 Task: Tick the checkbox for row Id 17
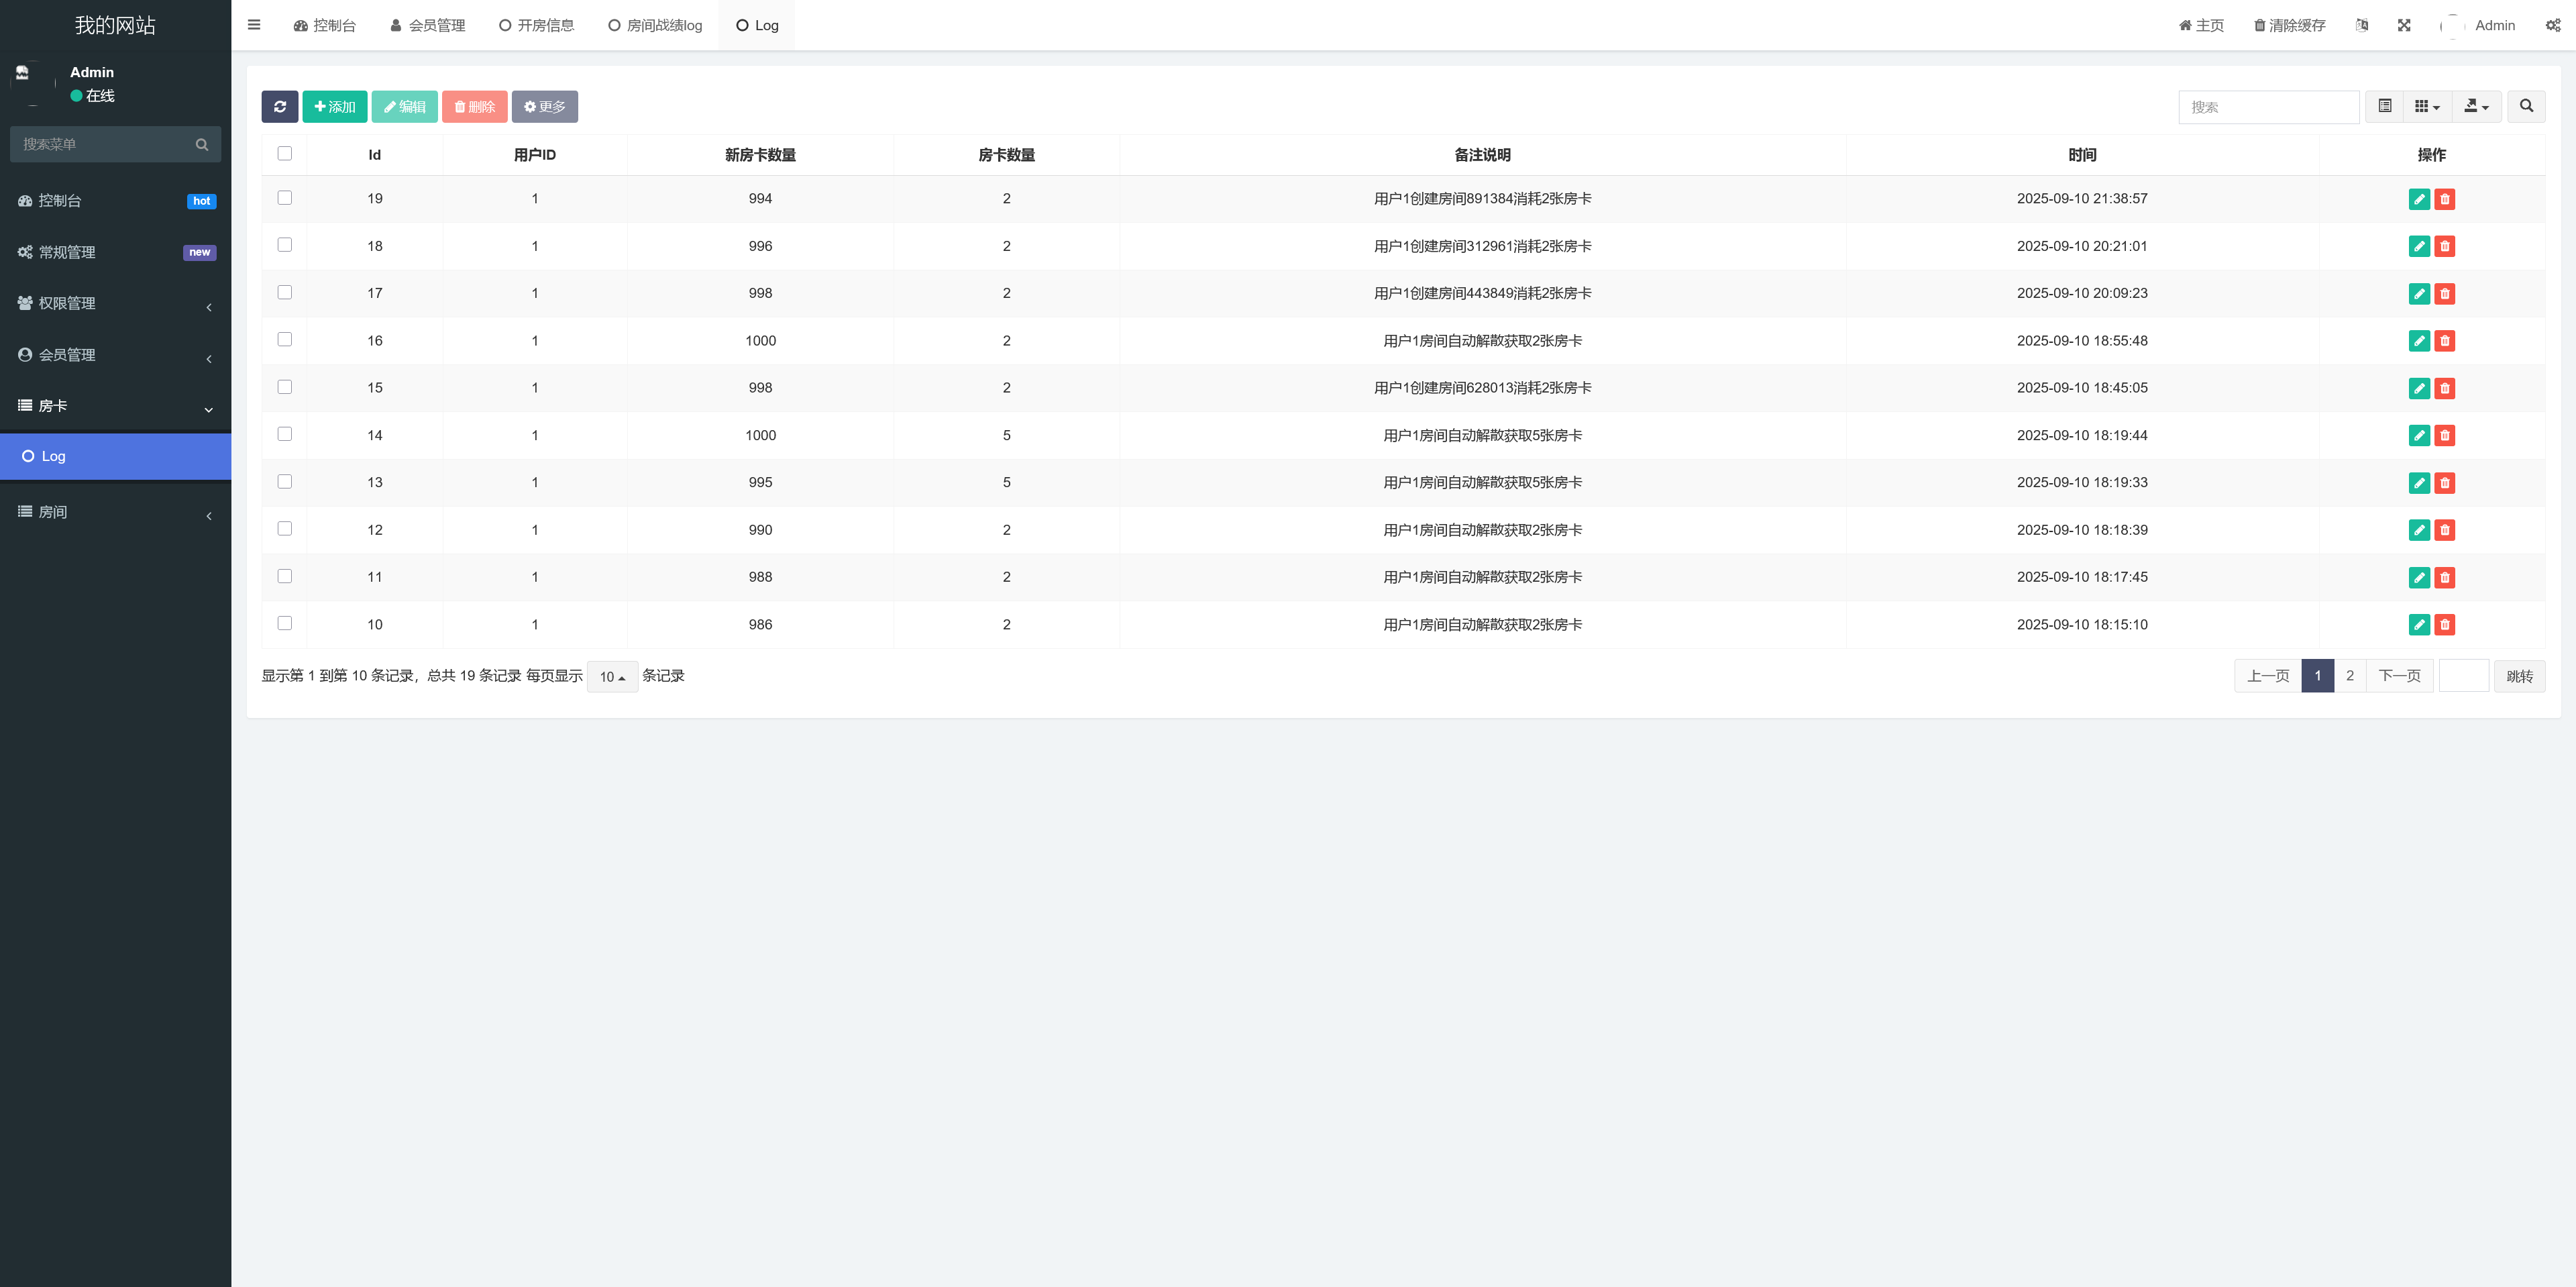tap(285, 292)
